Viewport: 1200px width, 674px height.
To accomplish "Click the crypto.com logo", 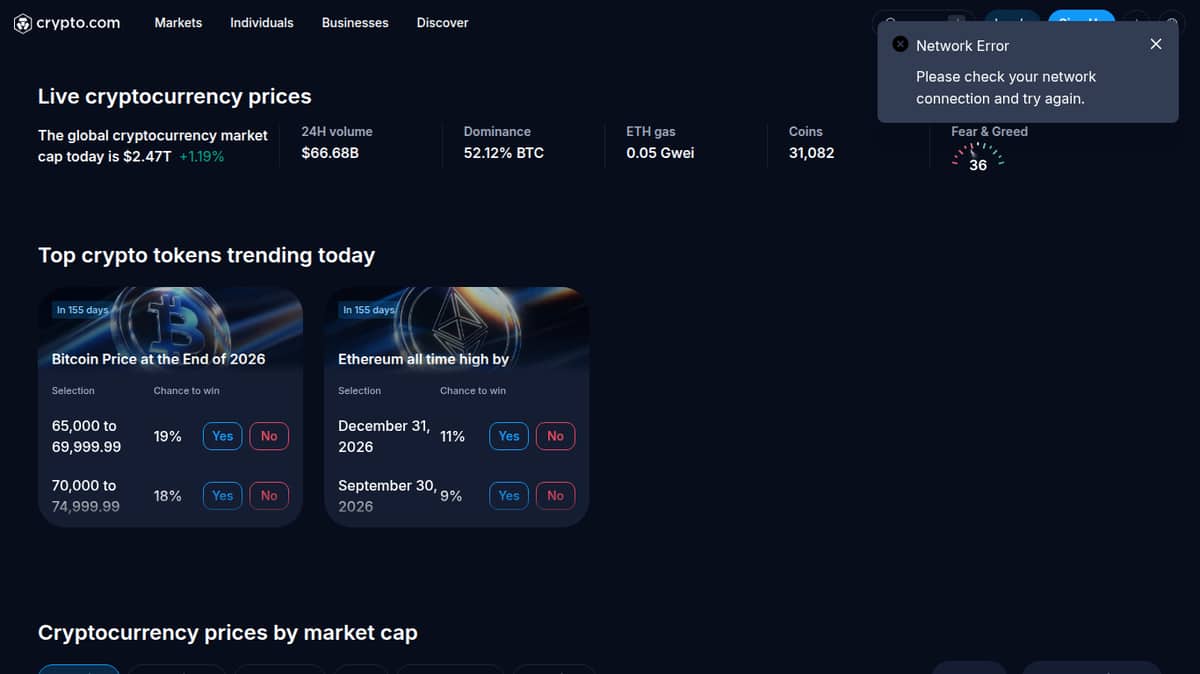I will pos(66,22).
